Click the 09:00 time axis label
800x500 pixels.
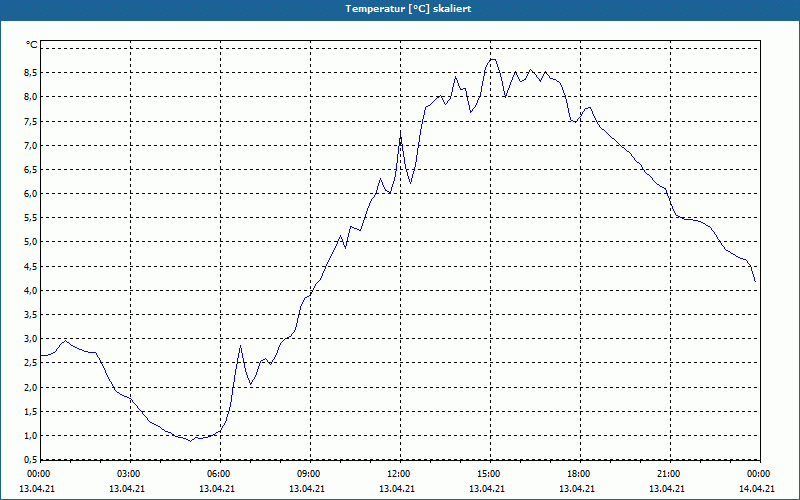point(310,474)
